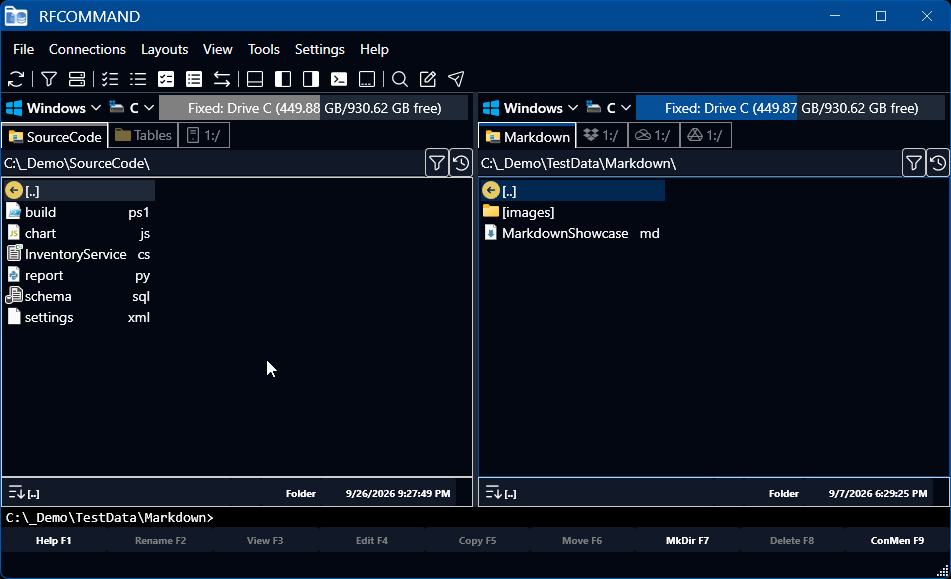Select parent [..] entry in left panel
This screenshot has height=579, width=951.
point(79,191)
